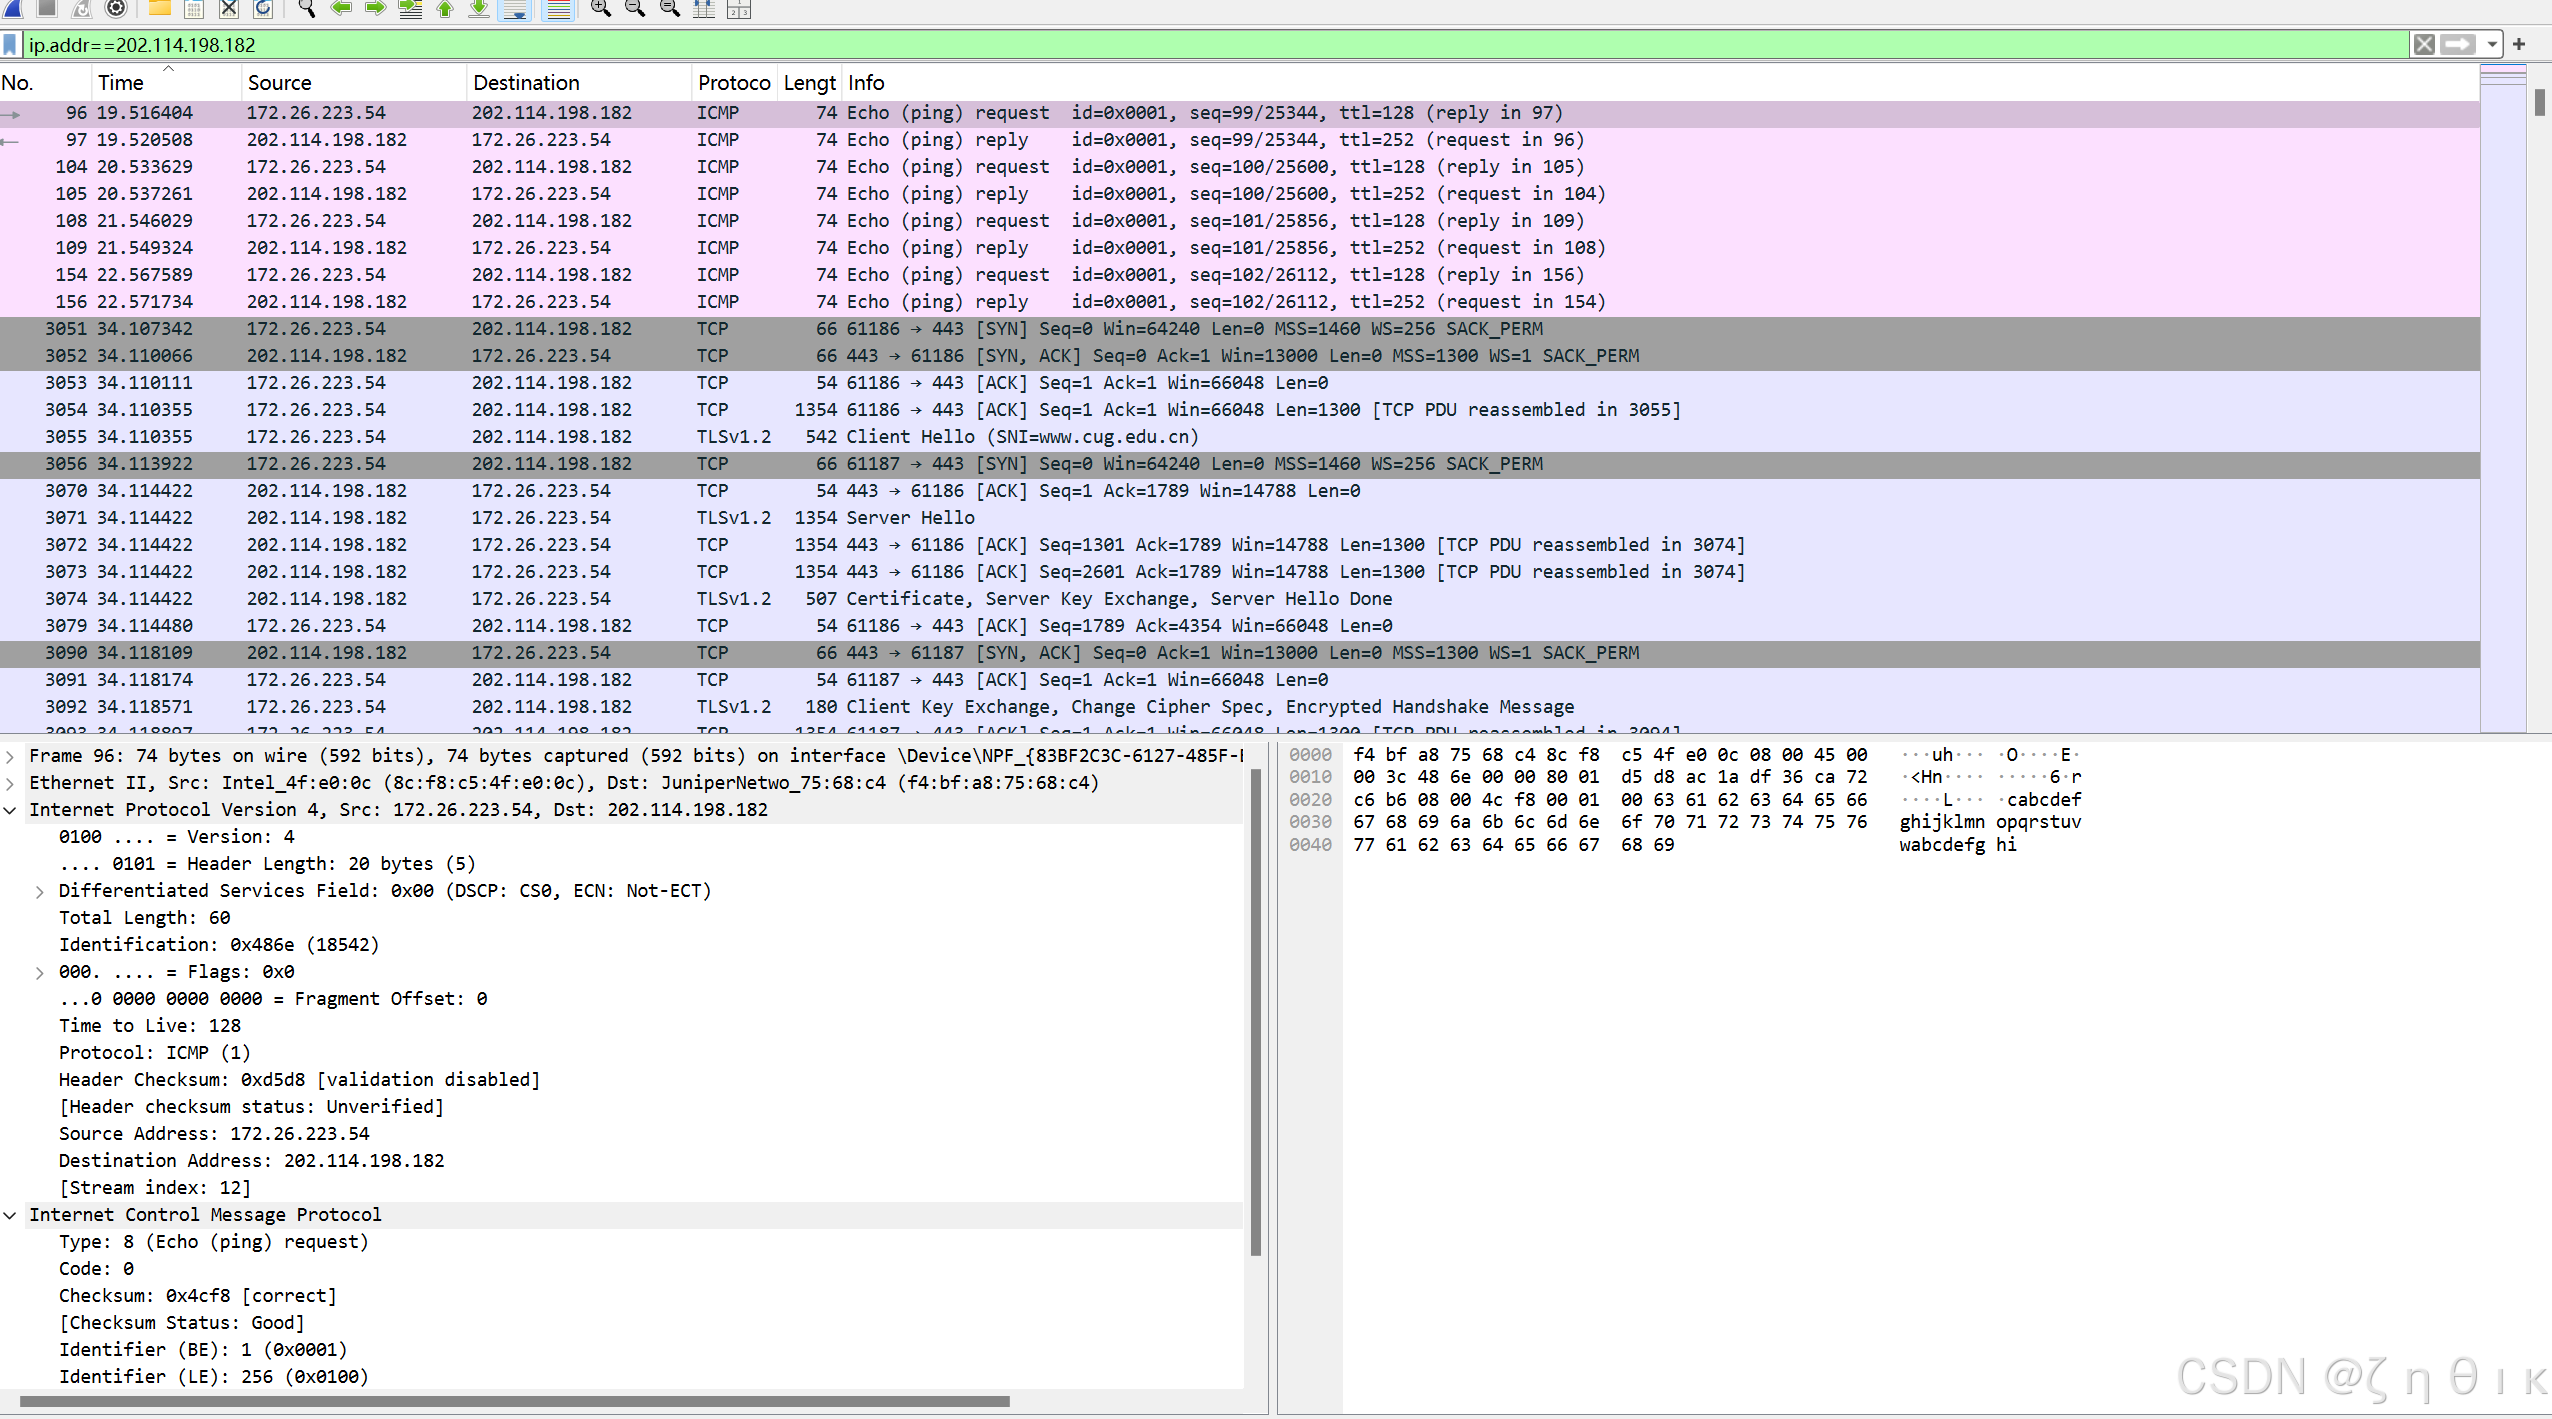Toggle auto-scroll during live capture

[x=516, y=9]
